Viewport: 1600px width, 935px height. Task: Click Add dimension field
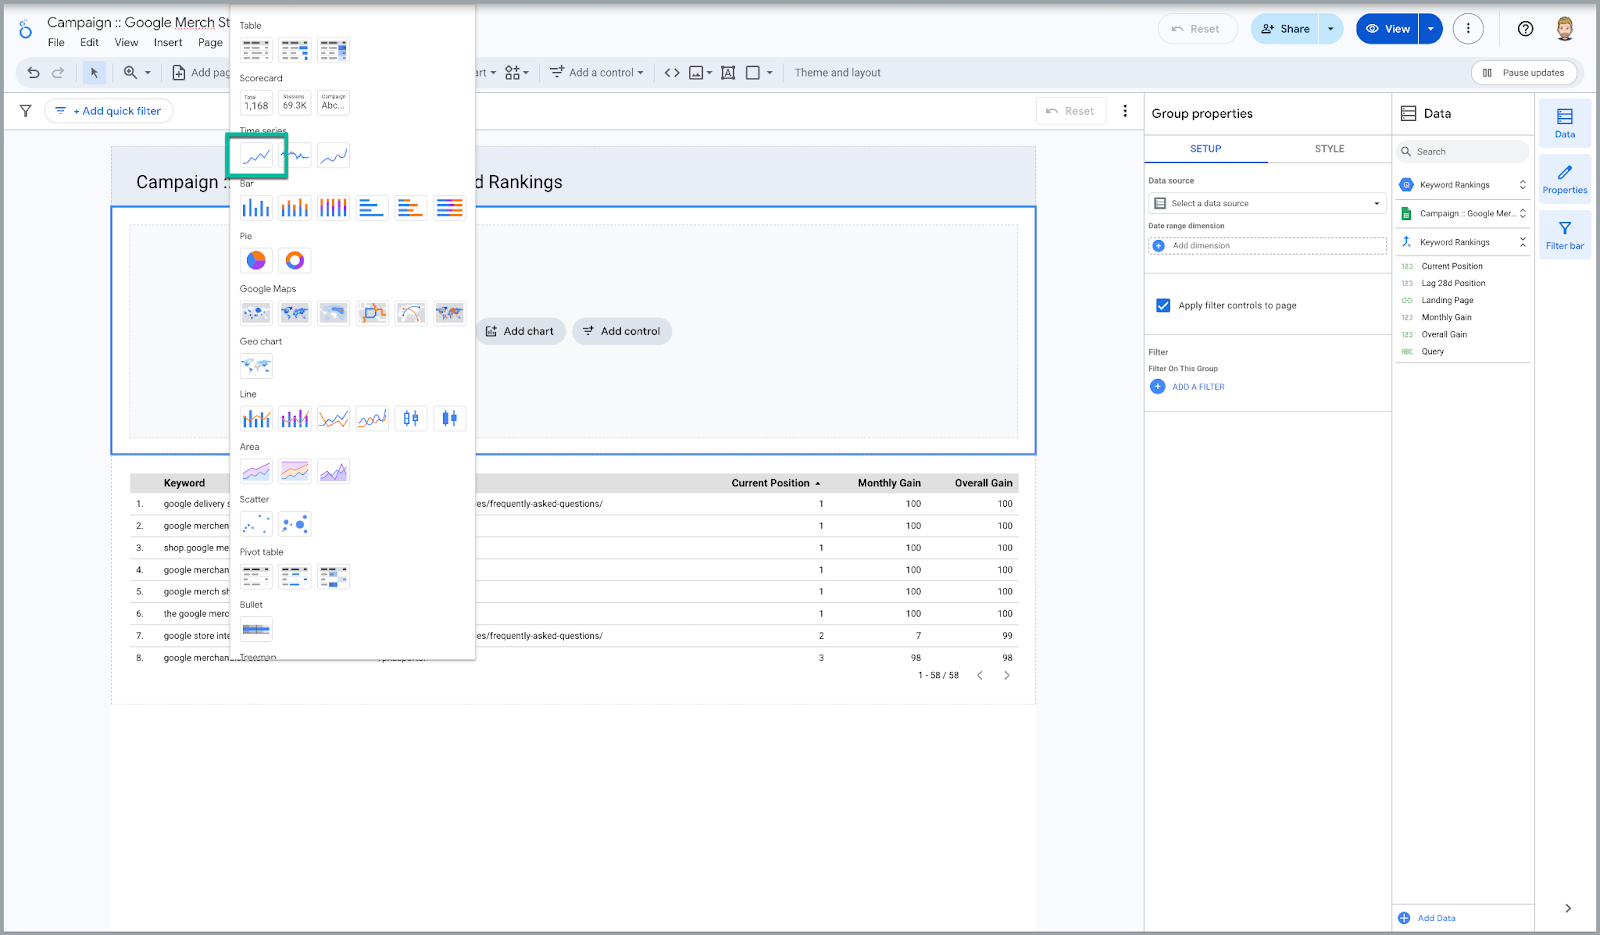(x=1267, y=245)
